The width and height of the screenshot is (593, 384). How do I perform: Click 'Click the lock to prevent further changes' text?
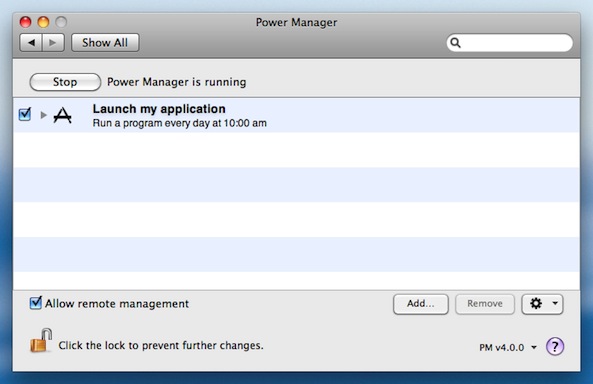pos(161,345)
